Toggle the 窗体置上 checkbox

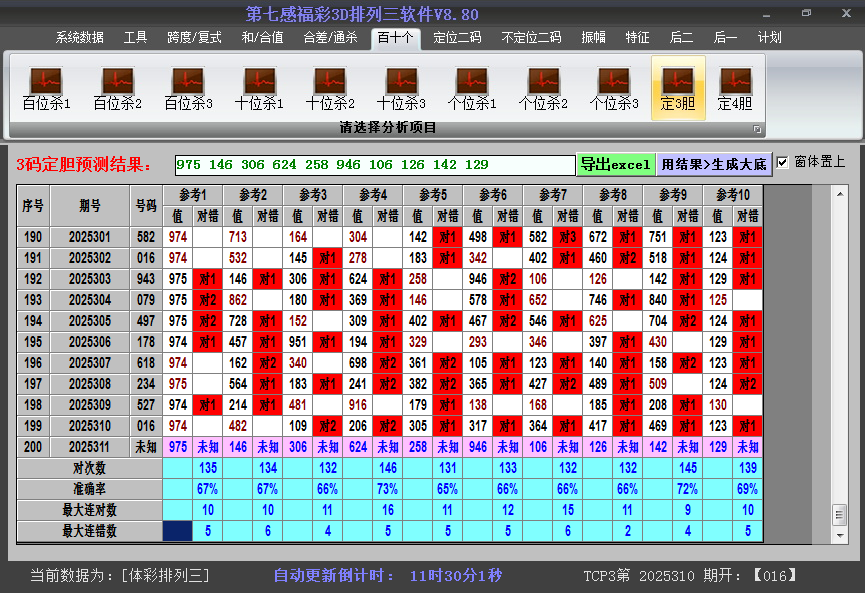coord(783,162)
